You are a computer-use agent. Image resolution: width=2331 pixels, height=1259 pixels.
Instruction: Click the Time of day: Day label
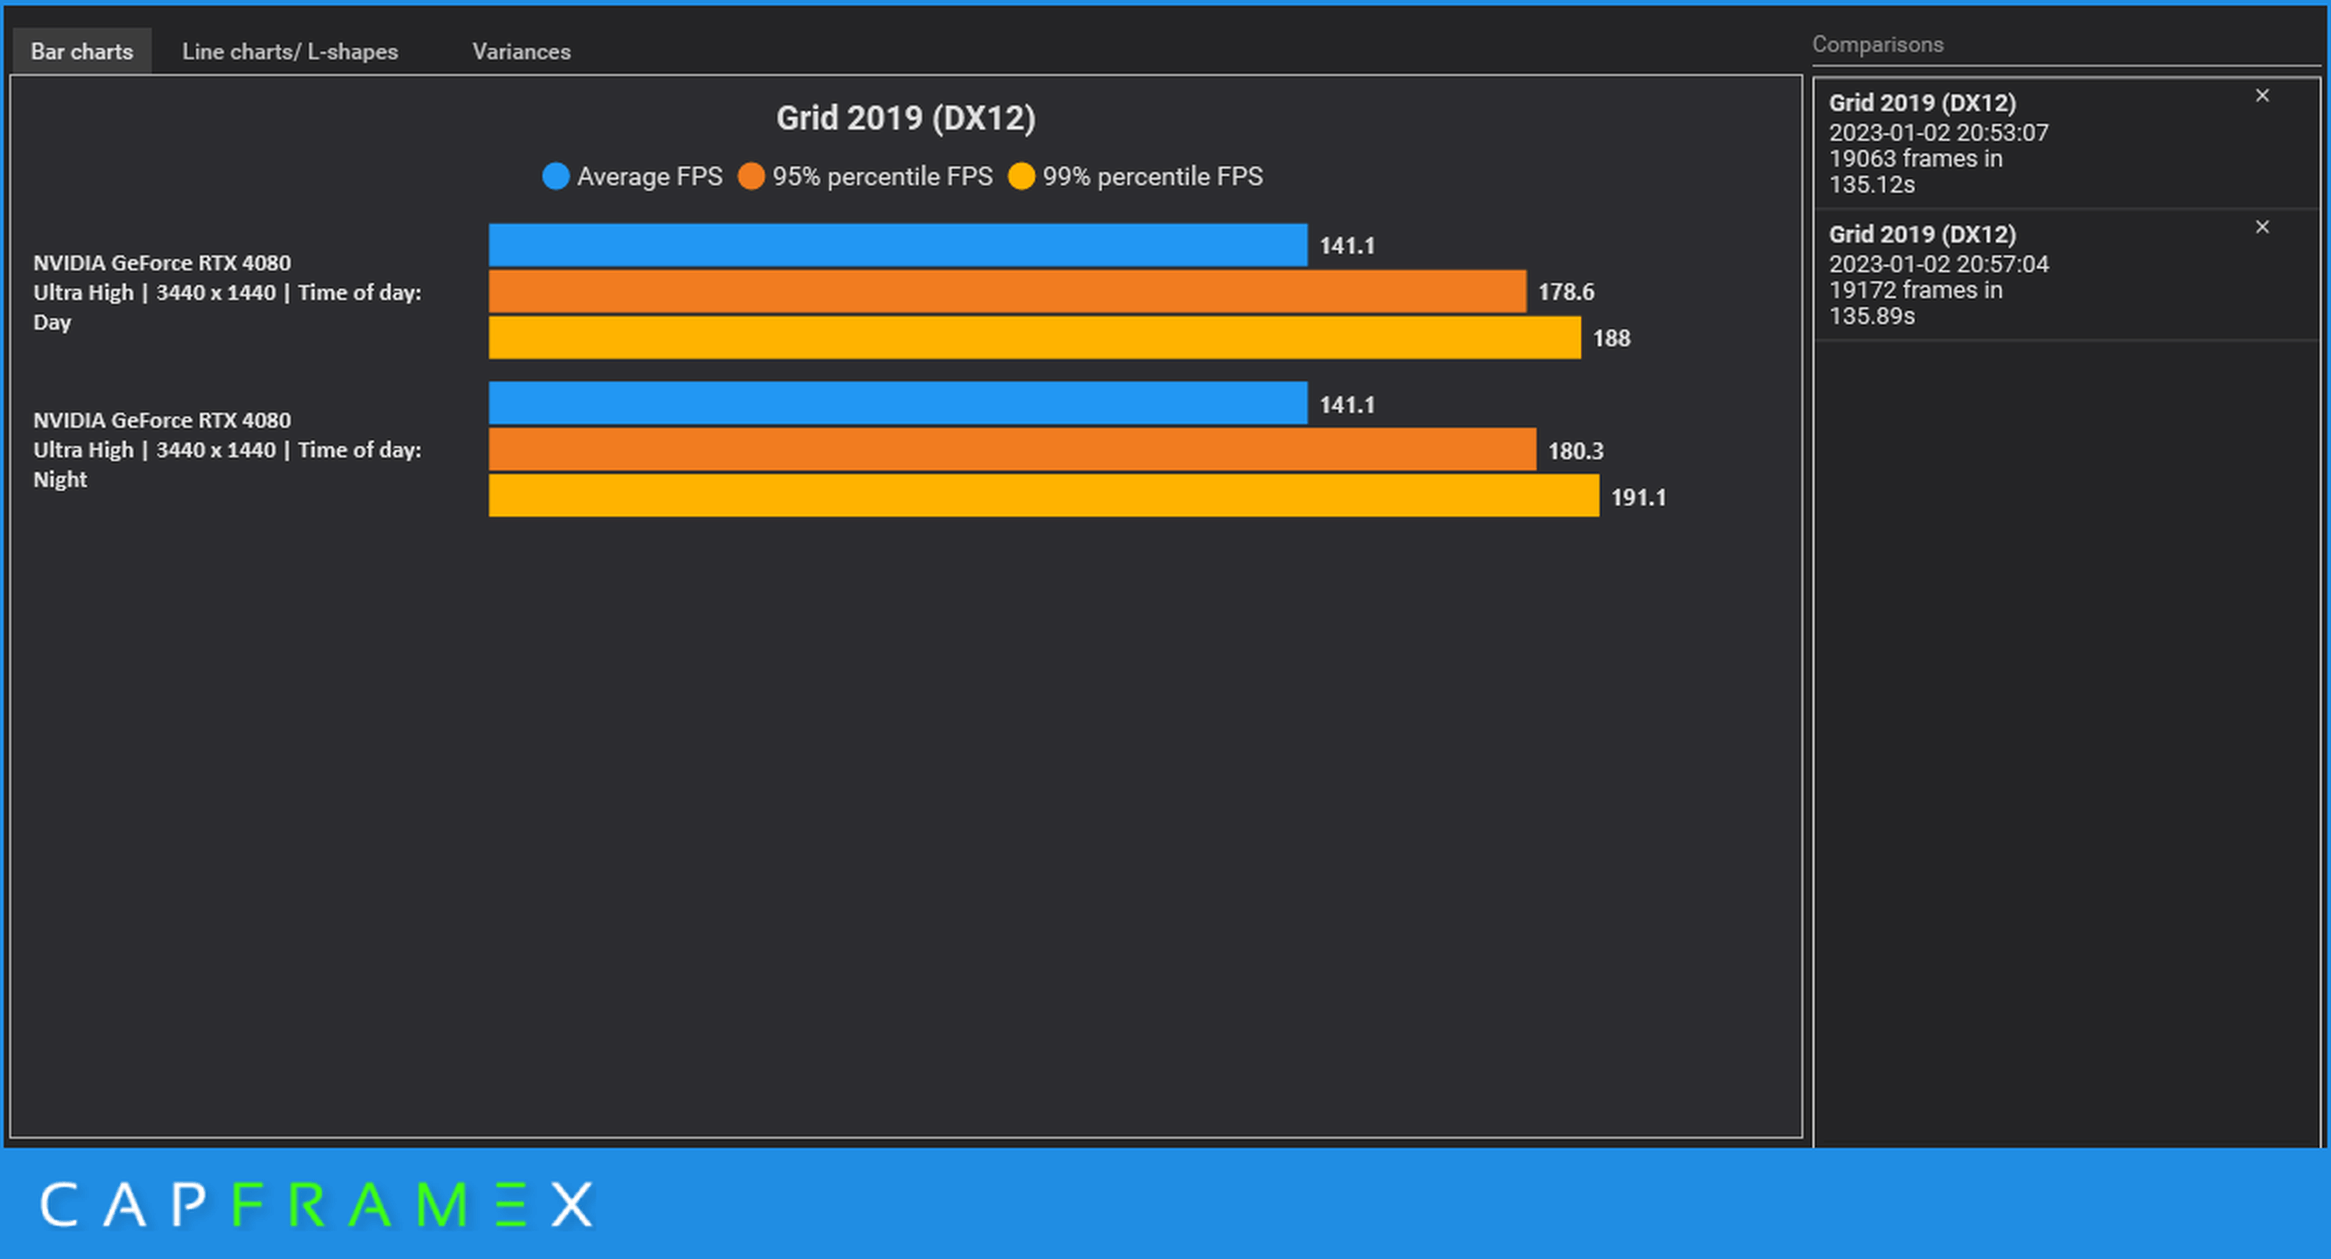click(227, 292)
